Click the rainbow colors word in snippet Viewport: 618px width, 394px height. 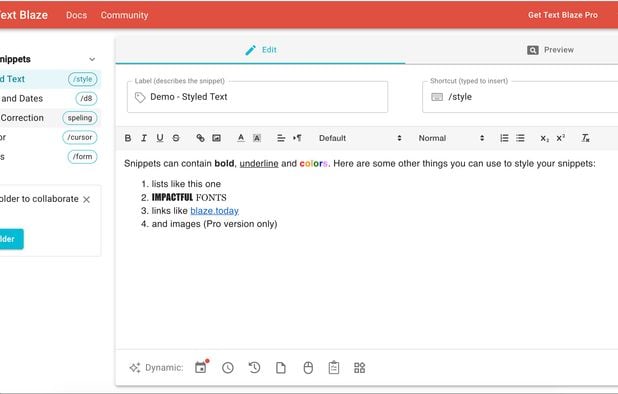313,164
